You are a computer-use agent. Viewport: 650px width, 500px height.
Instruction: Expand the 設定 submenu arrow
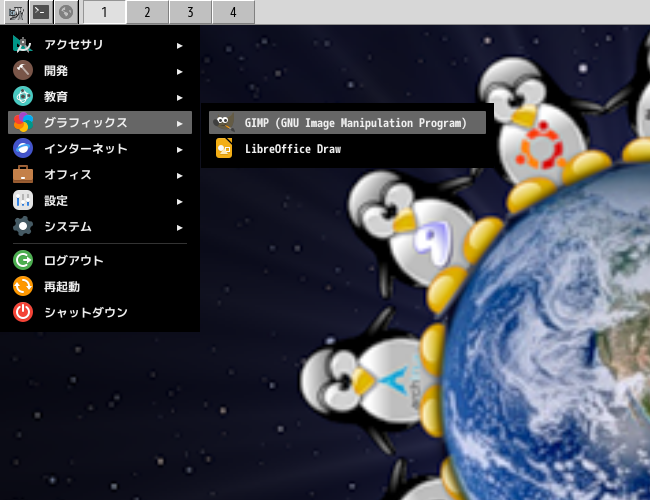pos(179,202)
